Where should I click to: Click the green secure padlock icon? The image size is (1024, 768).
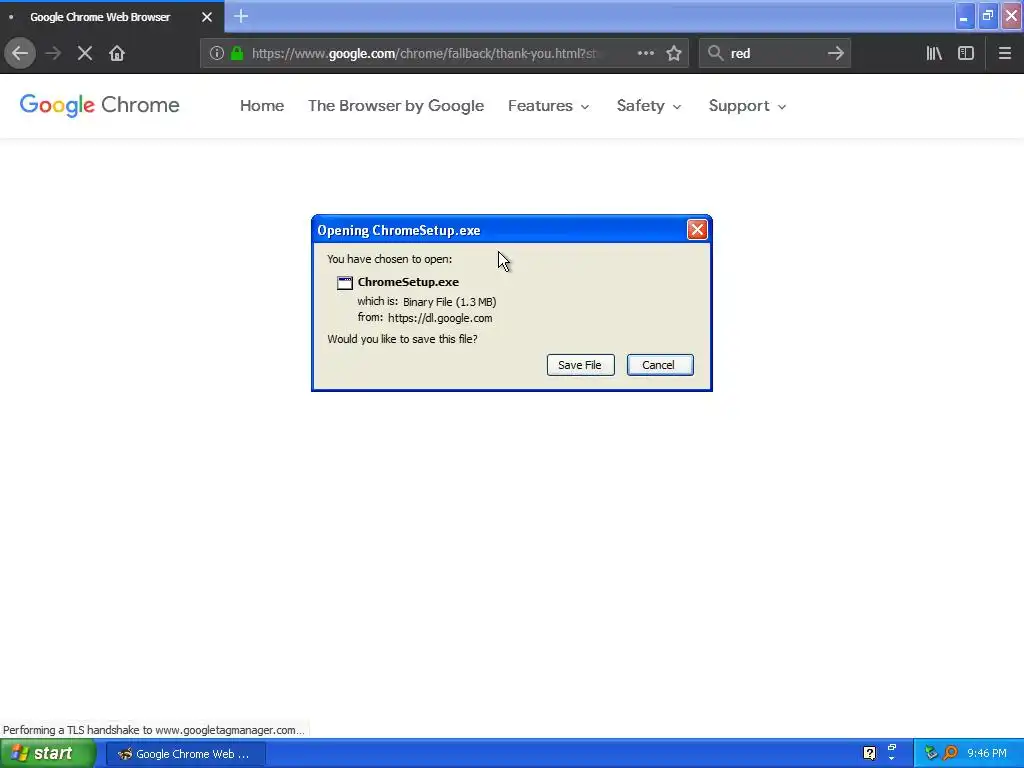pos(237,53)
